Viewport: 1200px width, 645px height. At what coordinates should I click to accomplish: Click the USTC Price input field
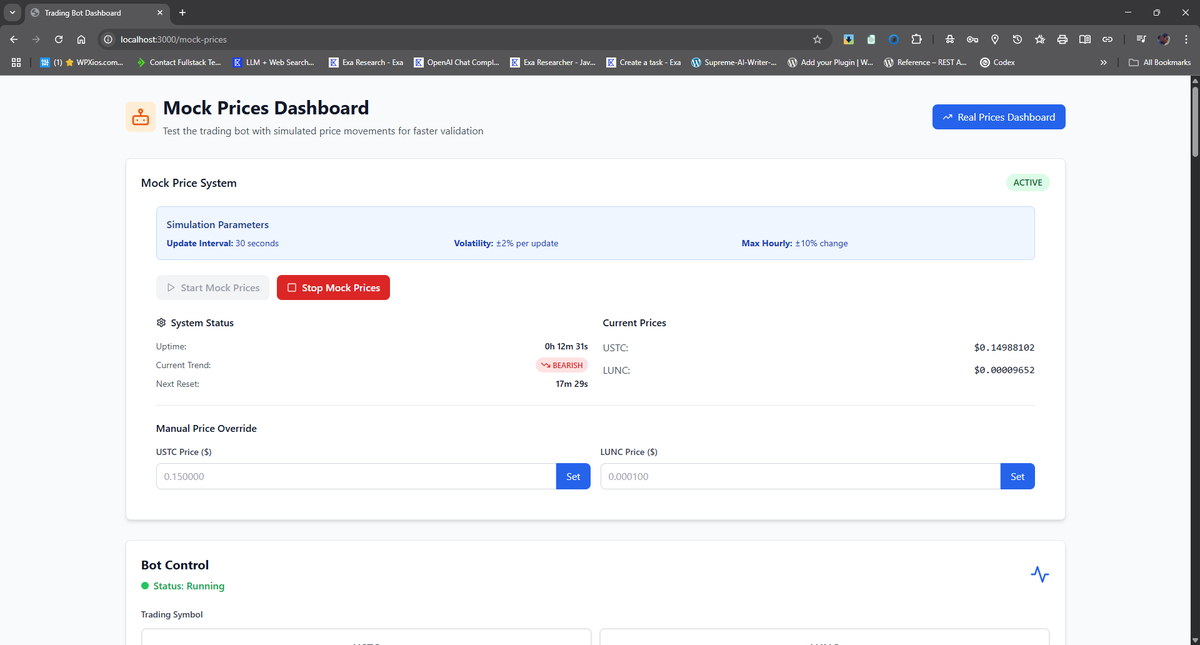(x=356, y=477)
